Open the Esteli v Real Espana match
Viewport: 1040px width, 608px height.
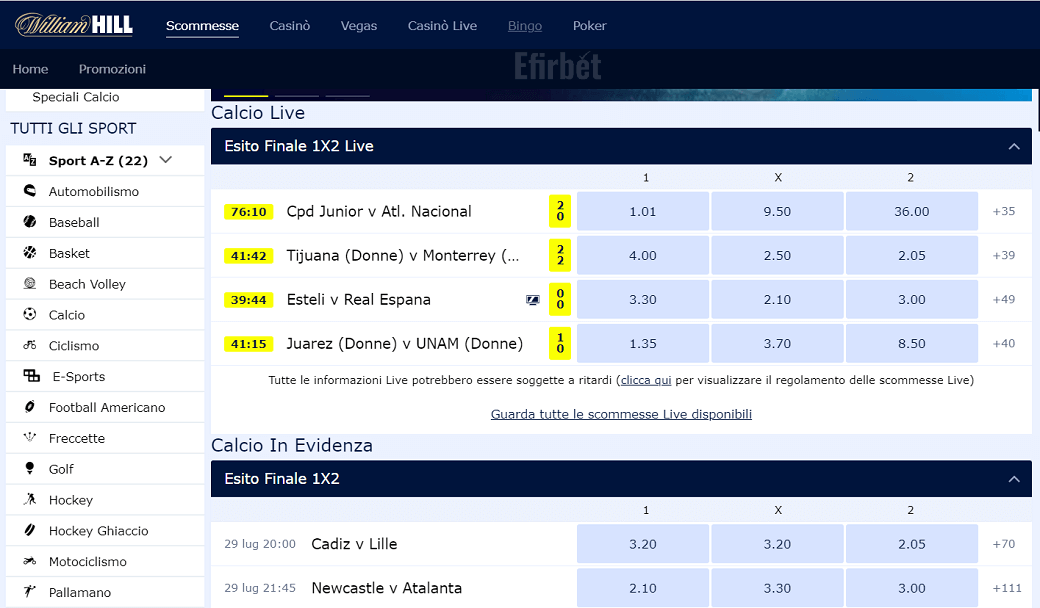(x=359, y=300)
